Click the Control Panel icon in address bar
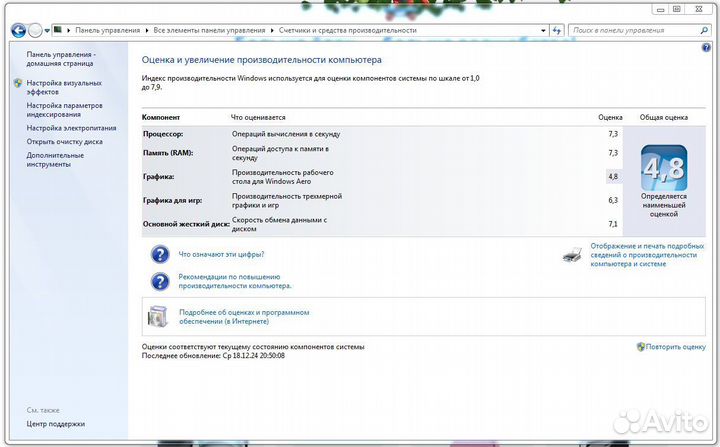The width and height of the screenshot is (720, 447). 58,30
